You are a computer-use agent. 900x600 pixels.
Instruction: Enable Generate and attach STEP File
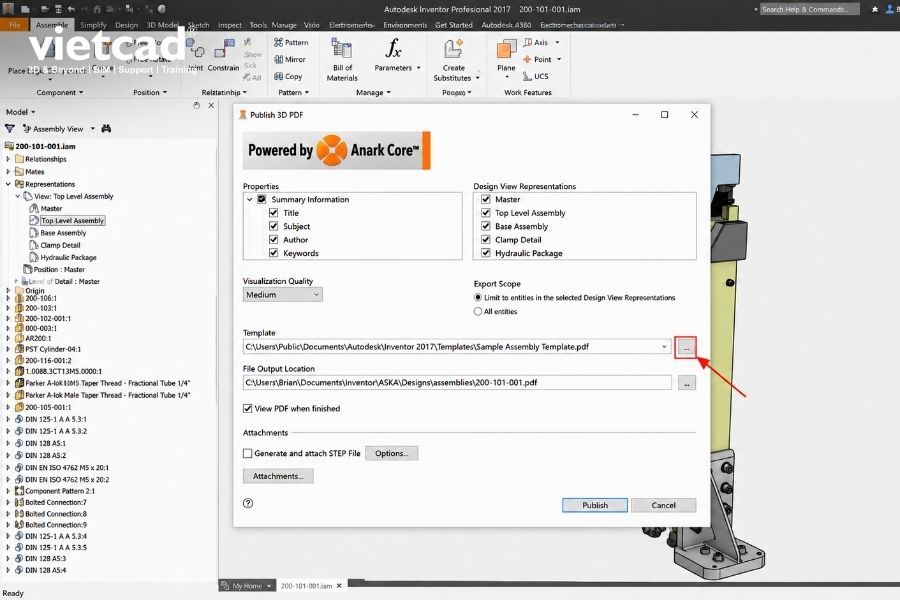[x=247, y=453]
